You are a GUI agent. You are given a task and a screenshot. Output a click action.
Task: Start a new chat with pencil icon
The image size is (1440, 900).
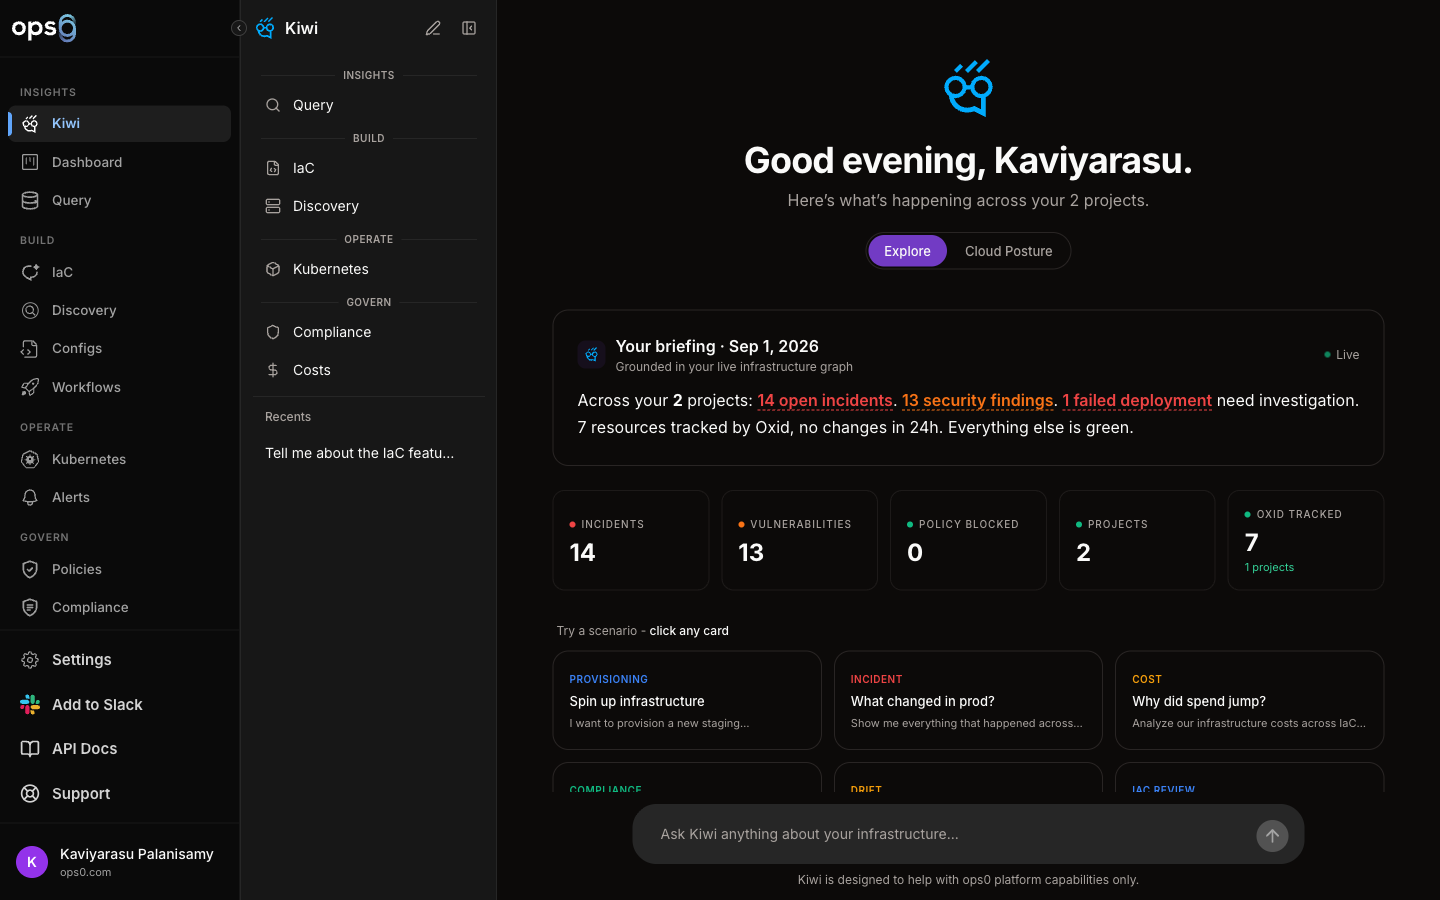coord(433,28)
